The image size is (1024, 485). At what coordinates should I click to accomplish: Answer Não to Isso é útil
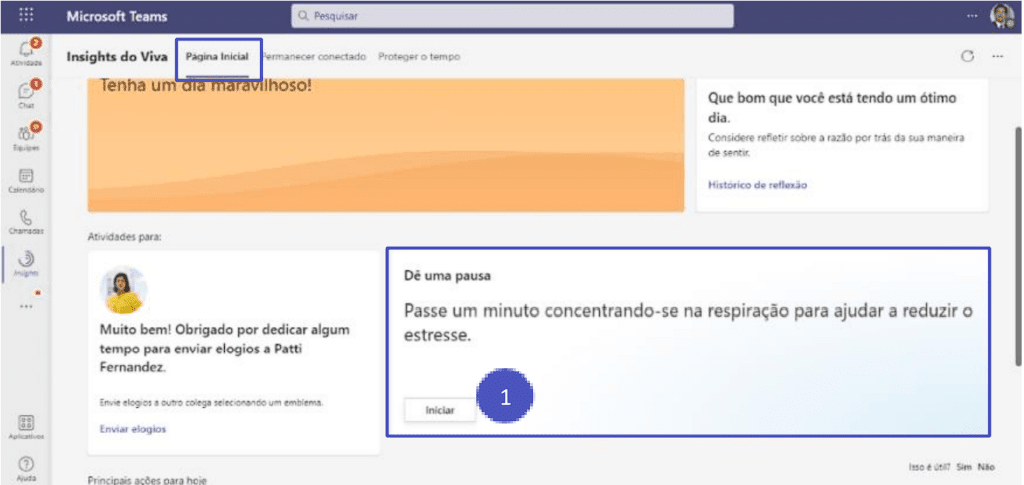[986, 467]
